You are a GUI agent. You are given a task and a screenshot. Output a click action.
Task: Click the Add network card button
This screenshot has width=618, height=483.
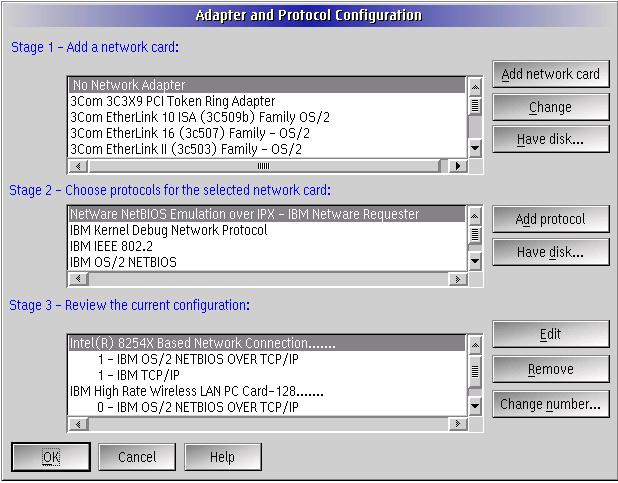tap(551, 74)
